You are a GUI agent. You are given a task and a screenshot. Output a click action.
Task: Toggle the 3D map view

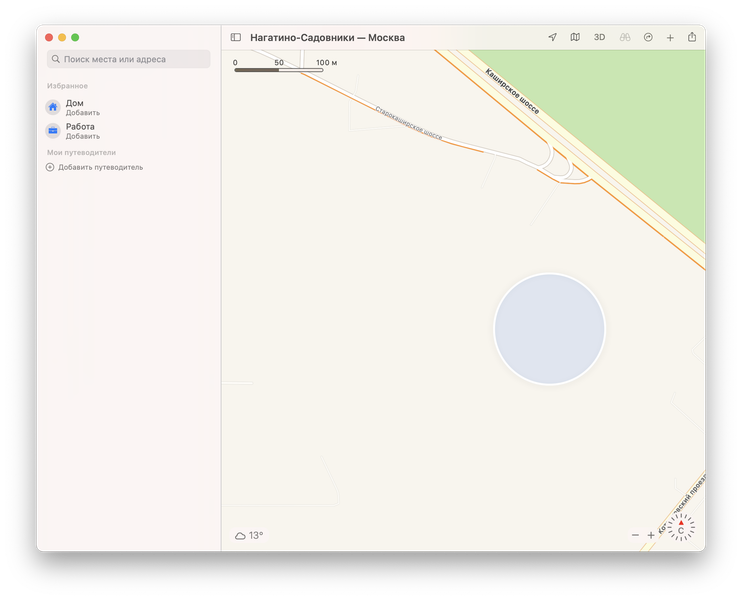coord(599,37)
